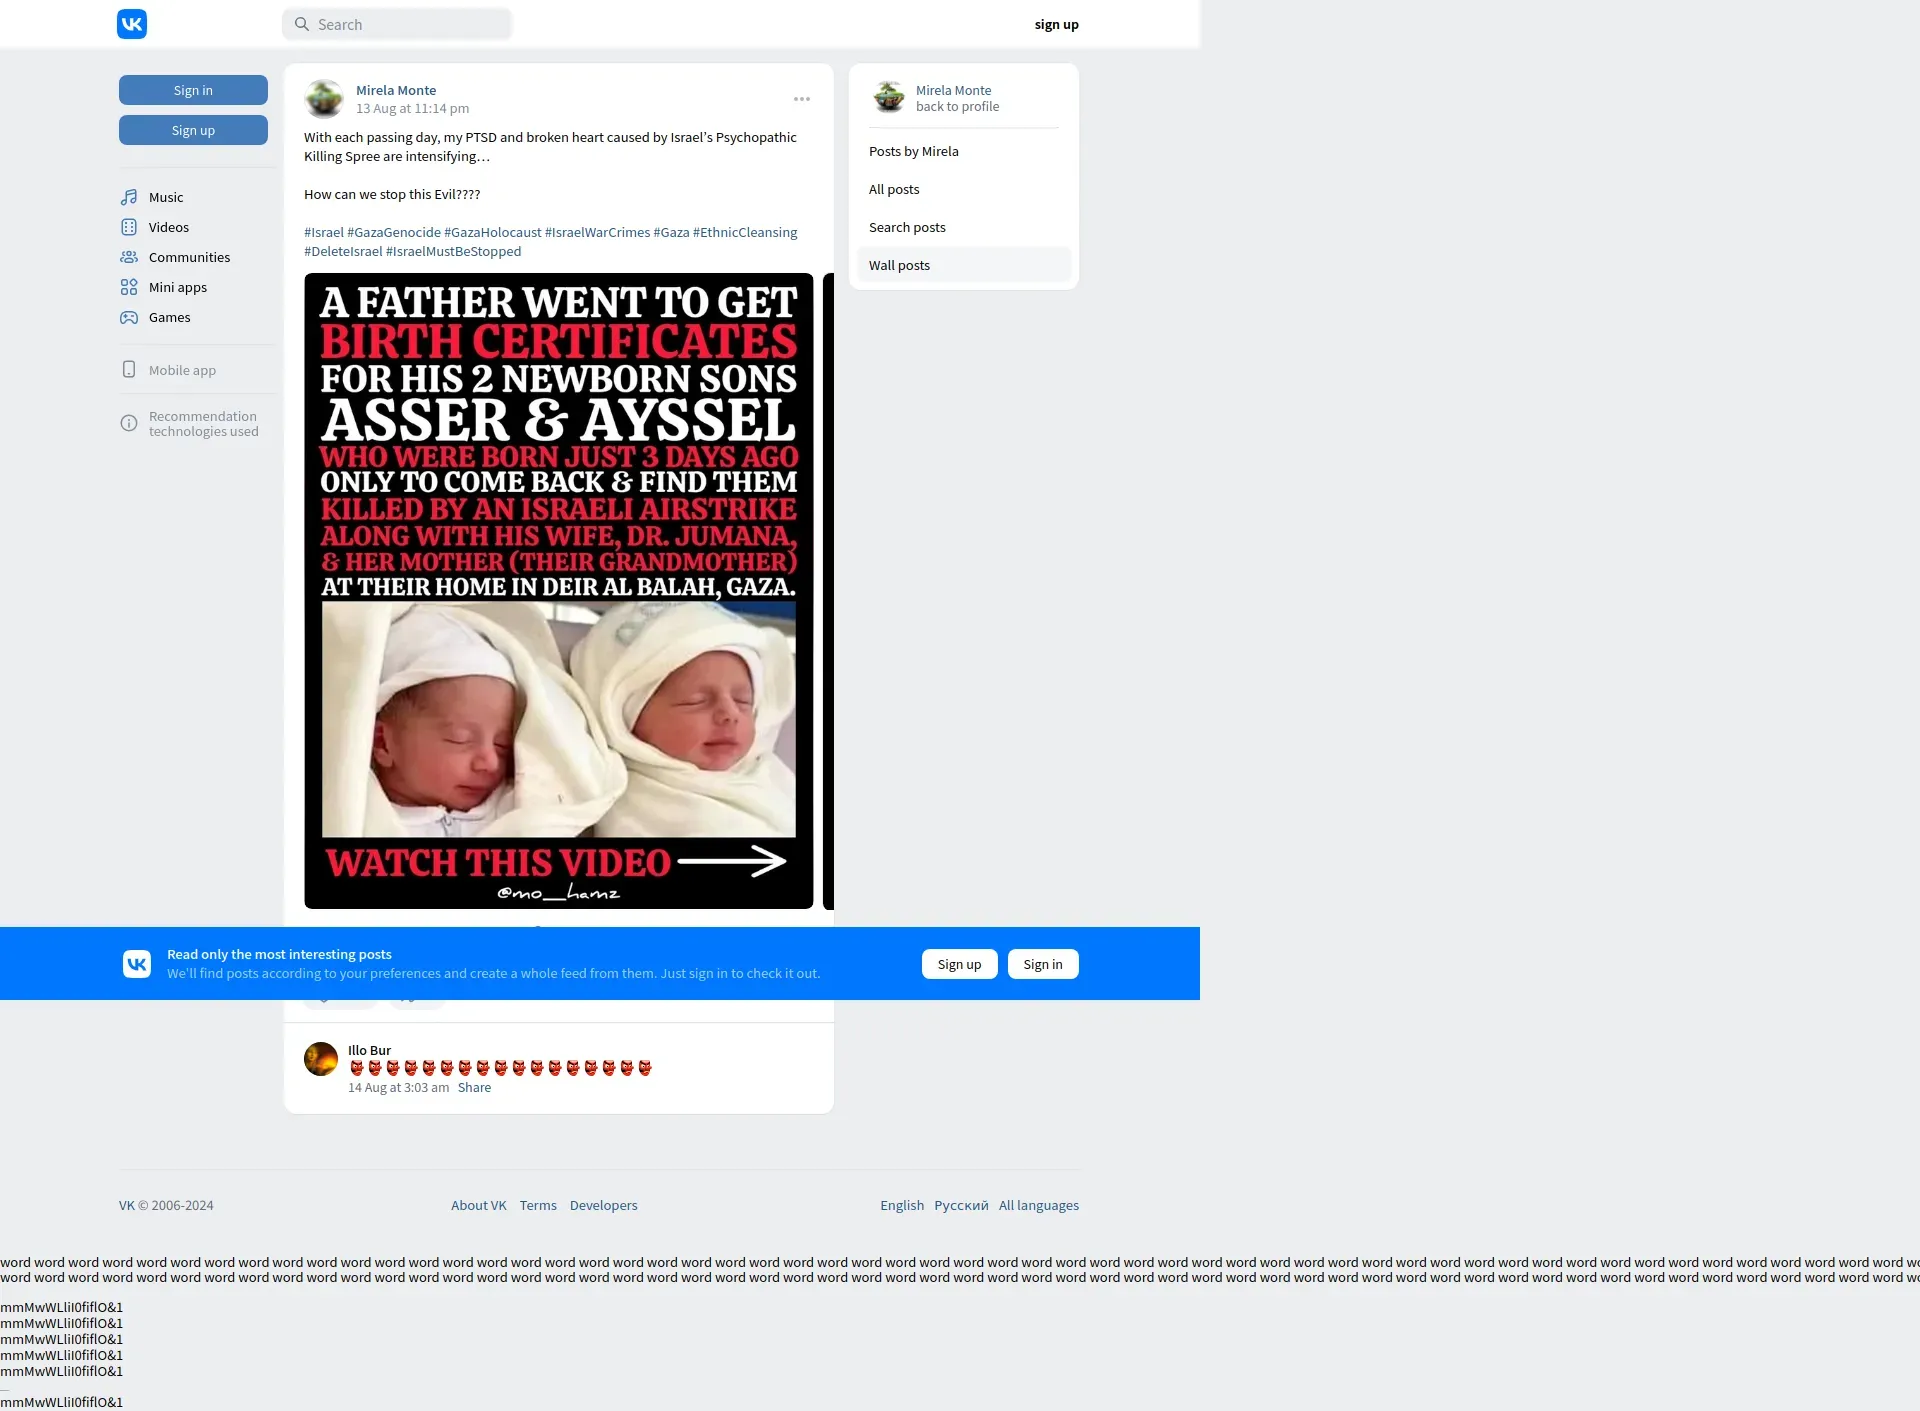Screen dimensions: 1920x1411
Task: Click the VK logo in header
Action: tap(132, 24)
